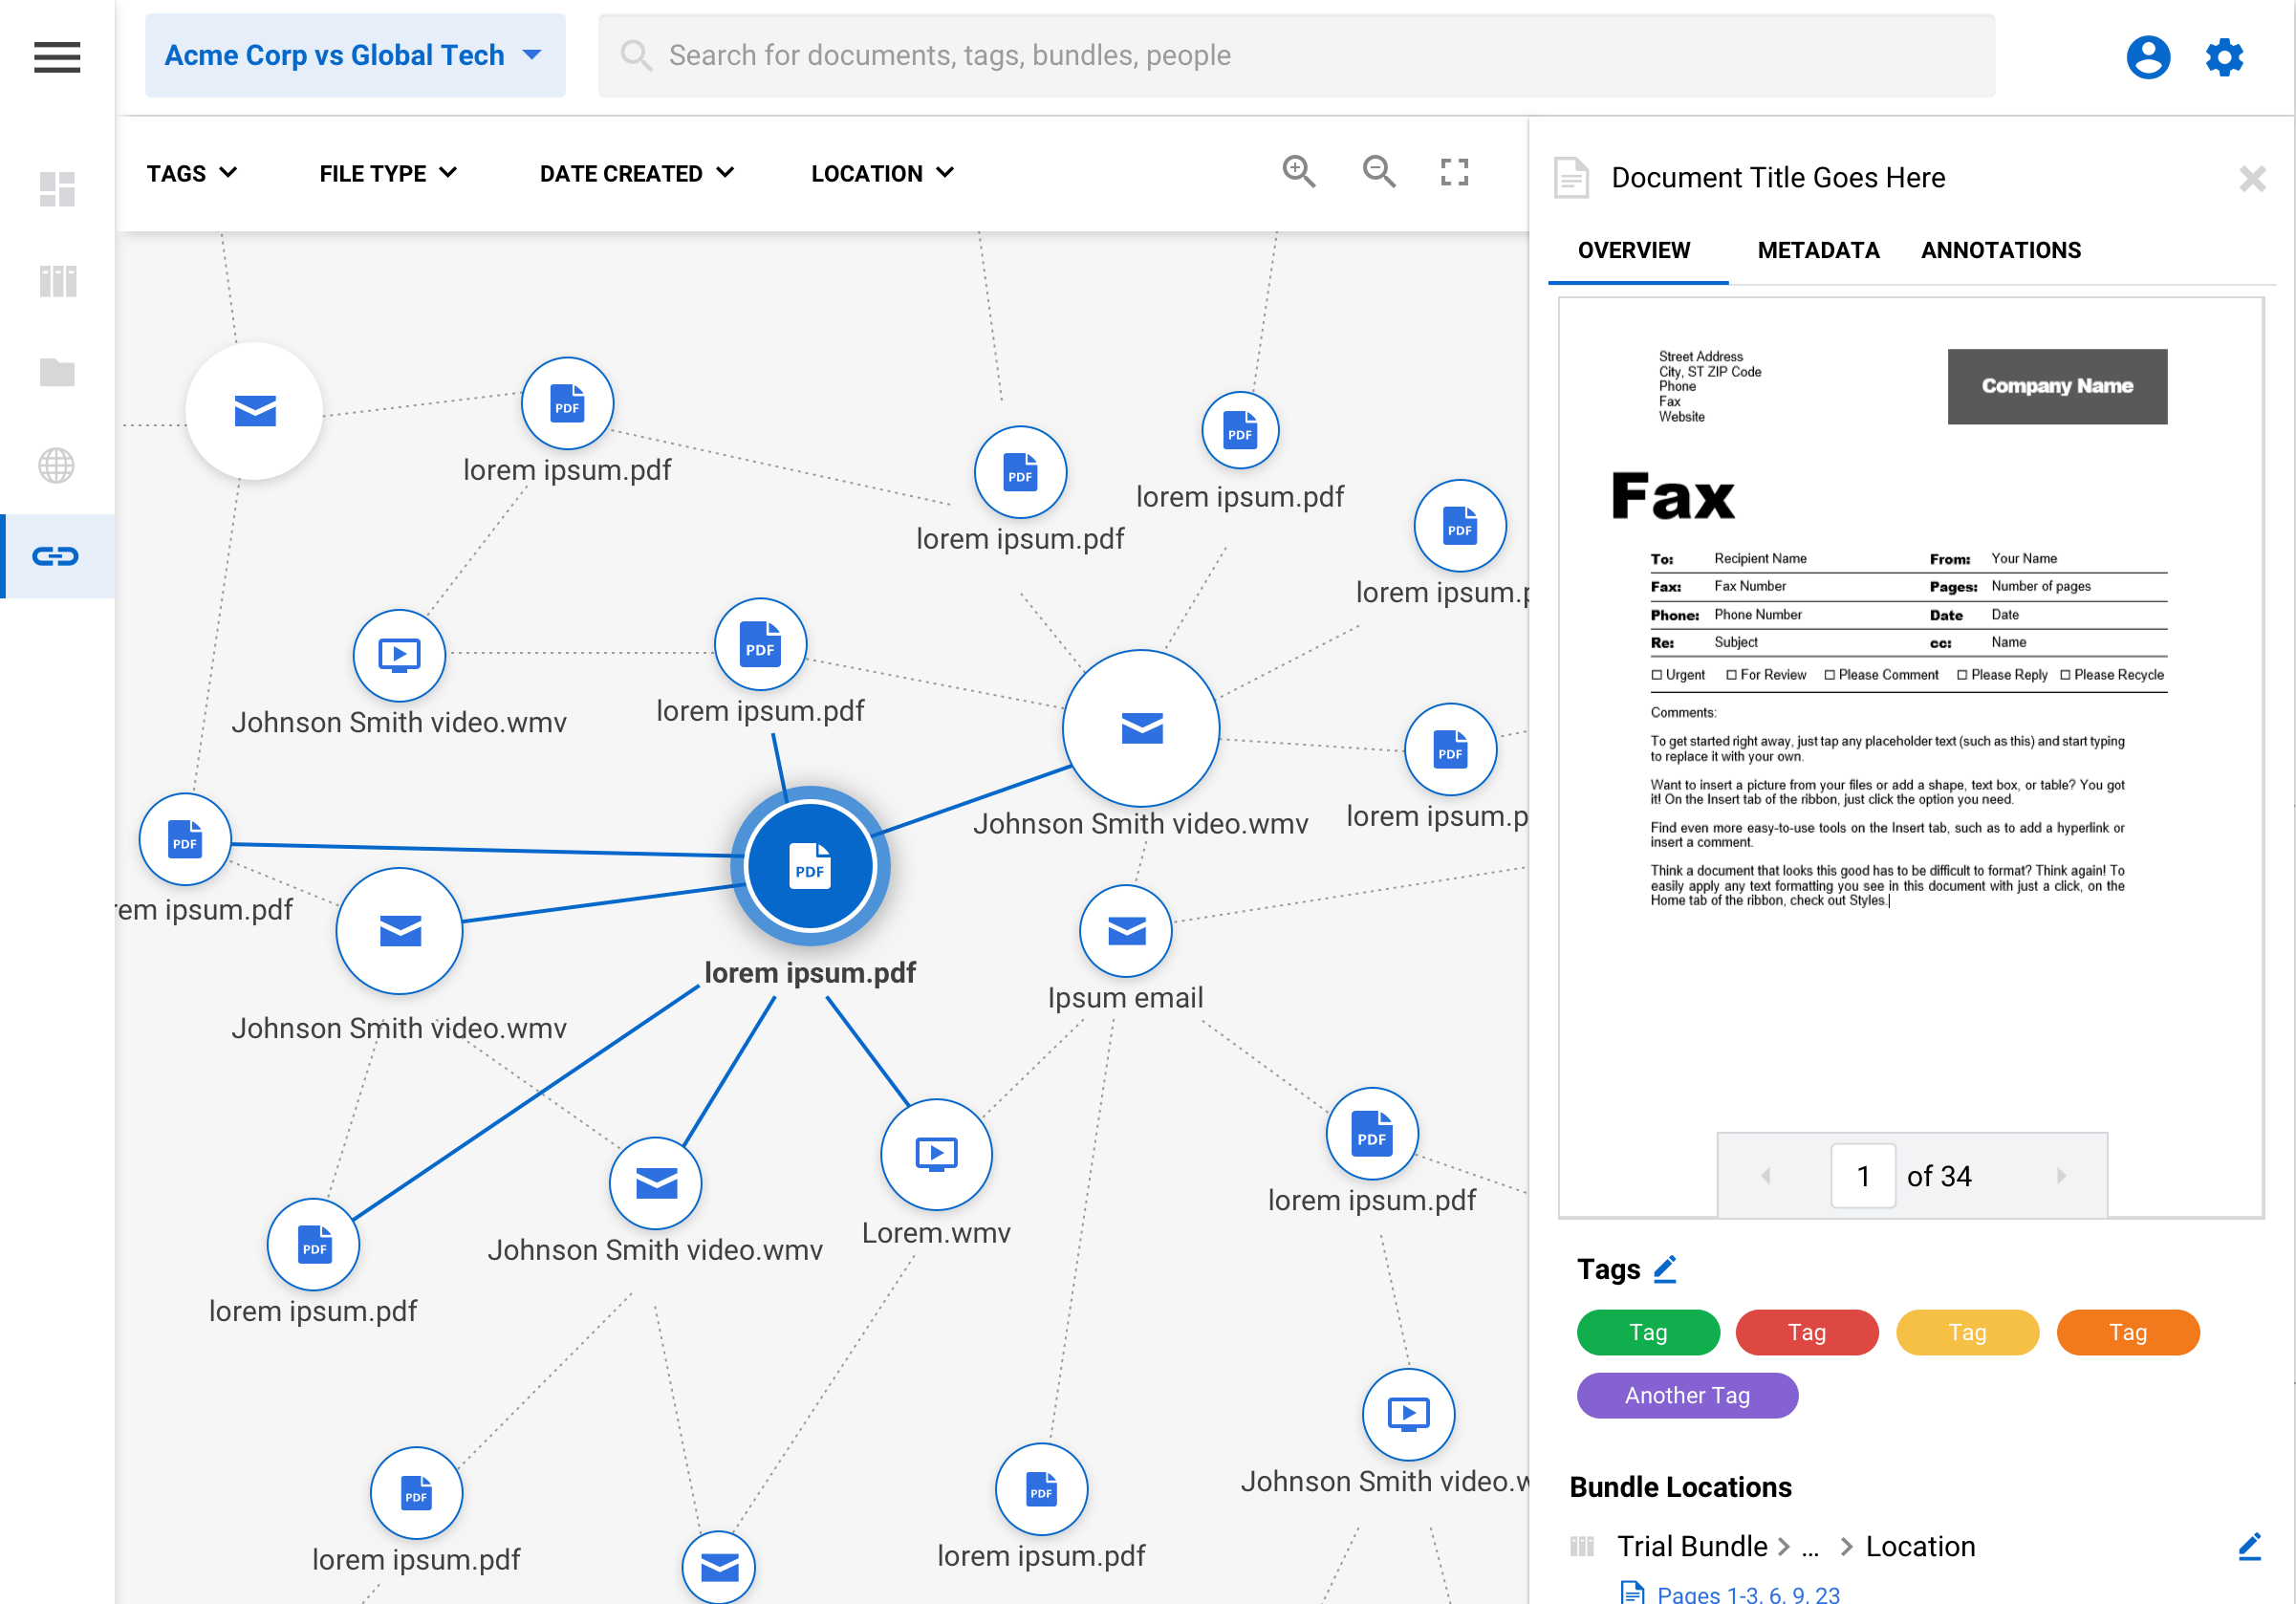
Task: Select the Ipsum email node
Action: (x=1125, y=931)
